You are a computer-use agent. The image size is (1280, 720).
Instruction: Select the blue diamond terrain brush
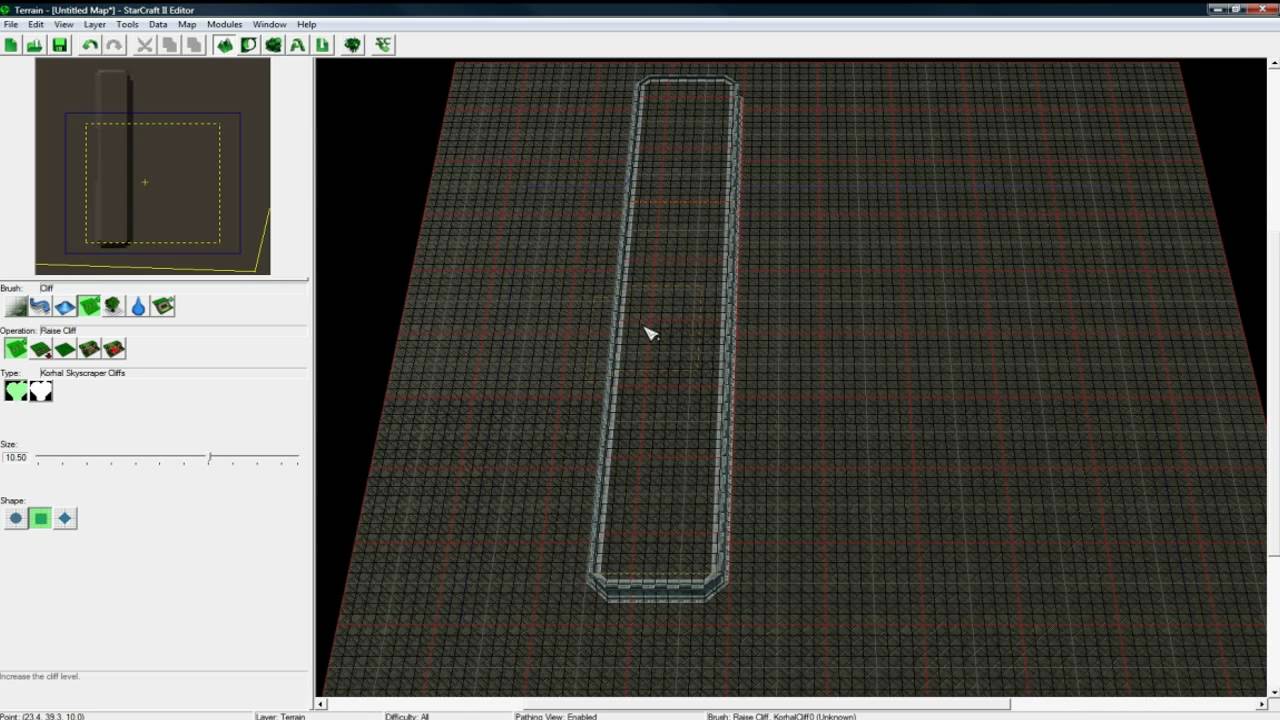[65, 306]
